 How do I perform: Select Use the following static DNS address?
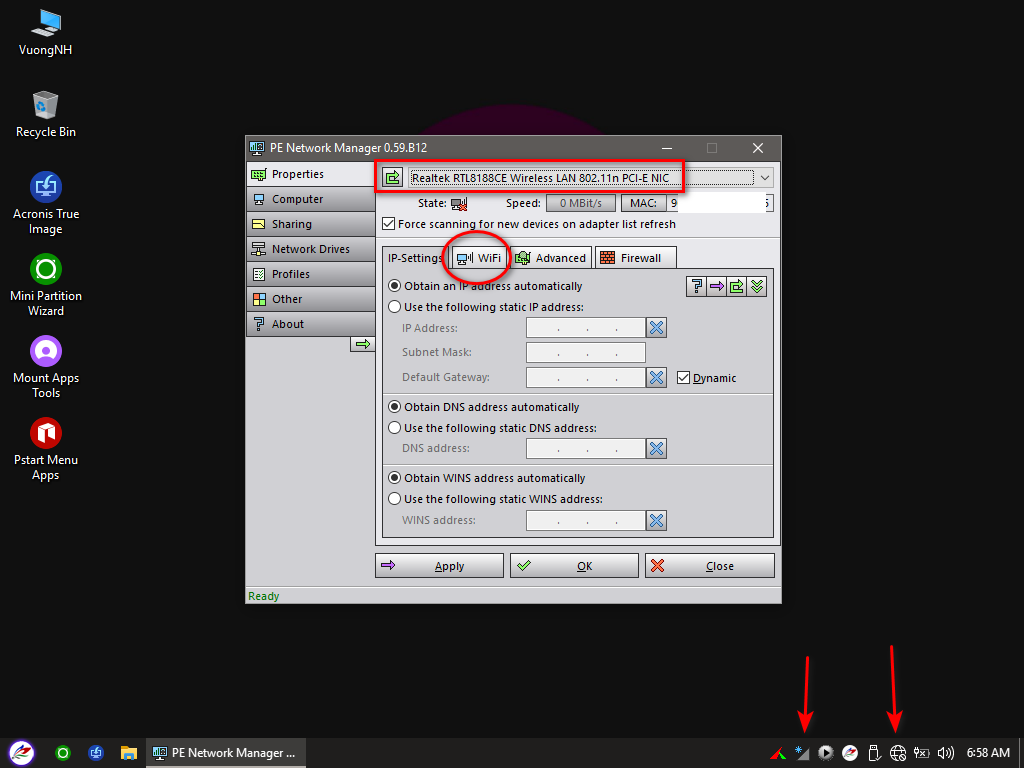(394, 428)
